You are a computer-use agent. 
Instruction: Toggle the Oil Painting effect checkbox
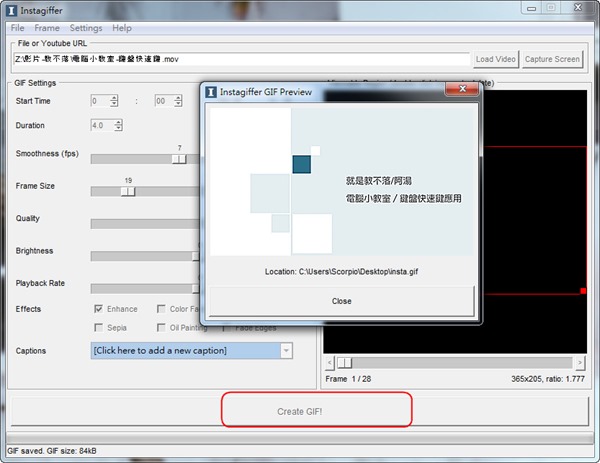[161, 328]
